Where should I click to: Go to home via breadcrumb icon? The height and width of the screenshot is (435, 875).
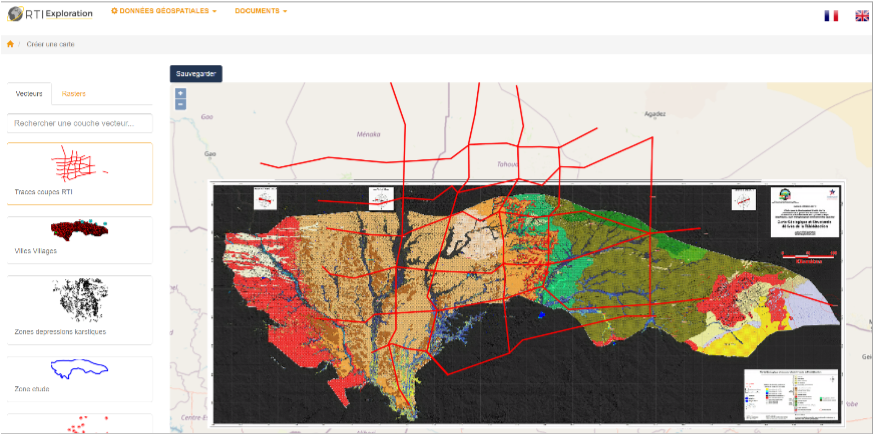click(10, 44)
